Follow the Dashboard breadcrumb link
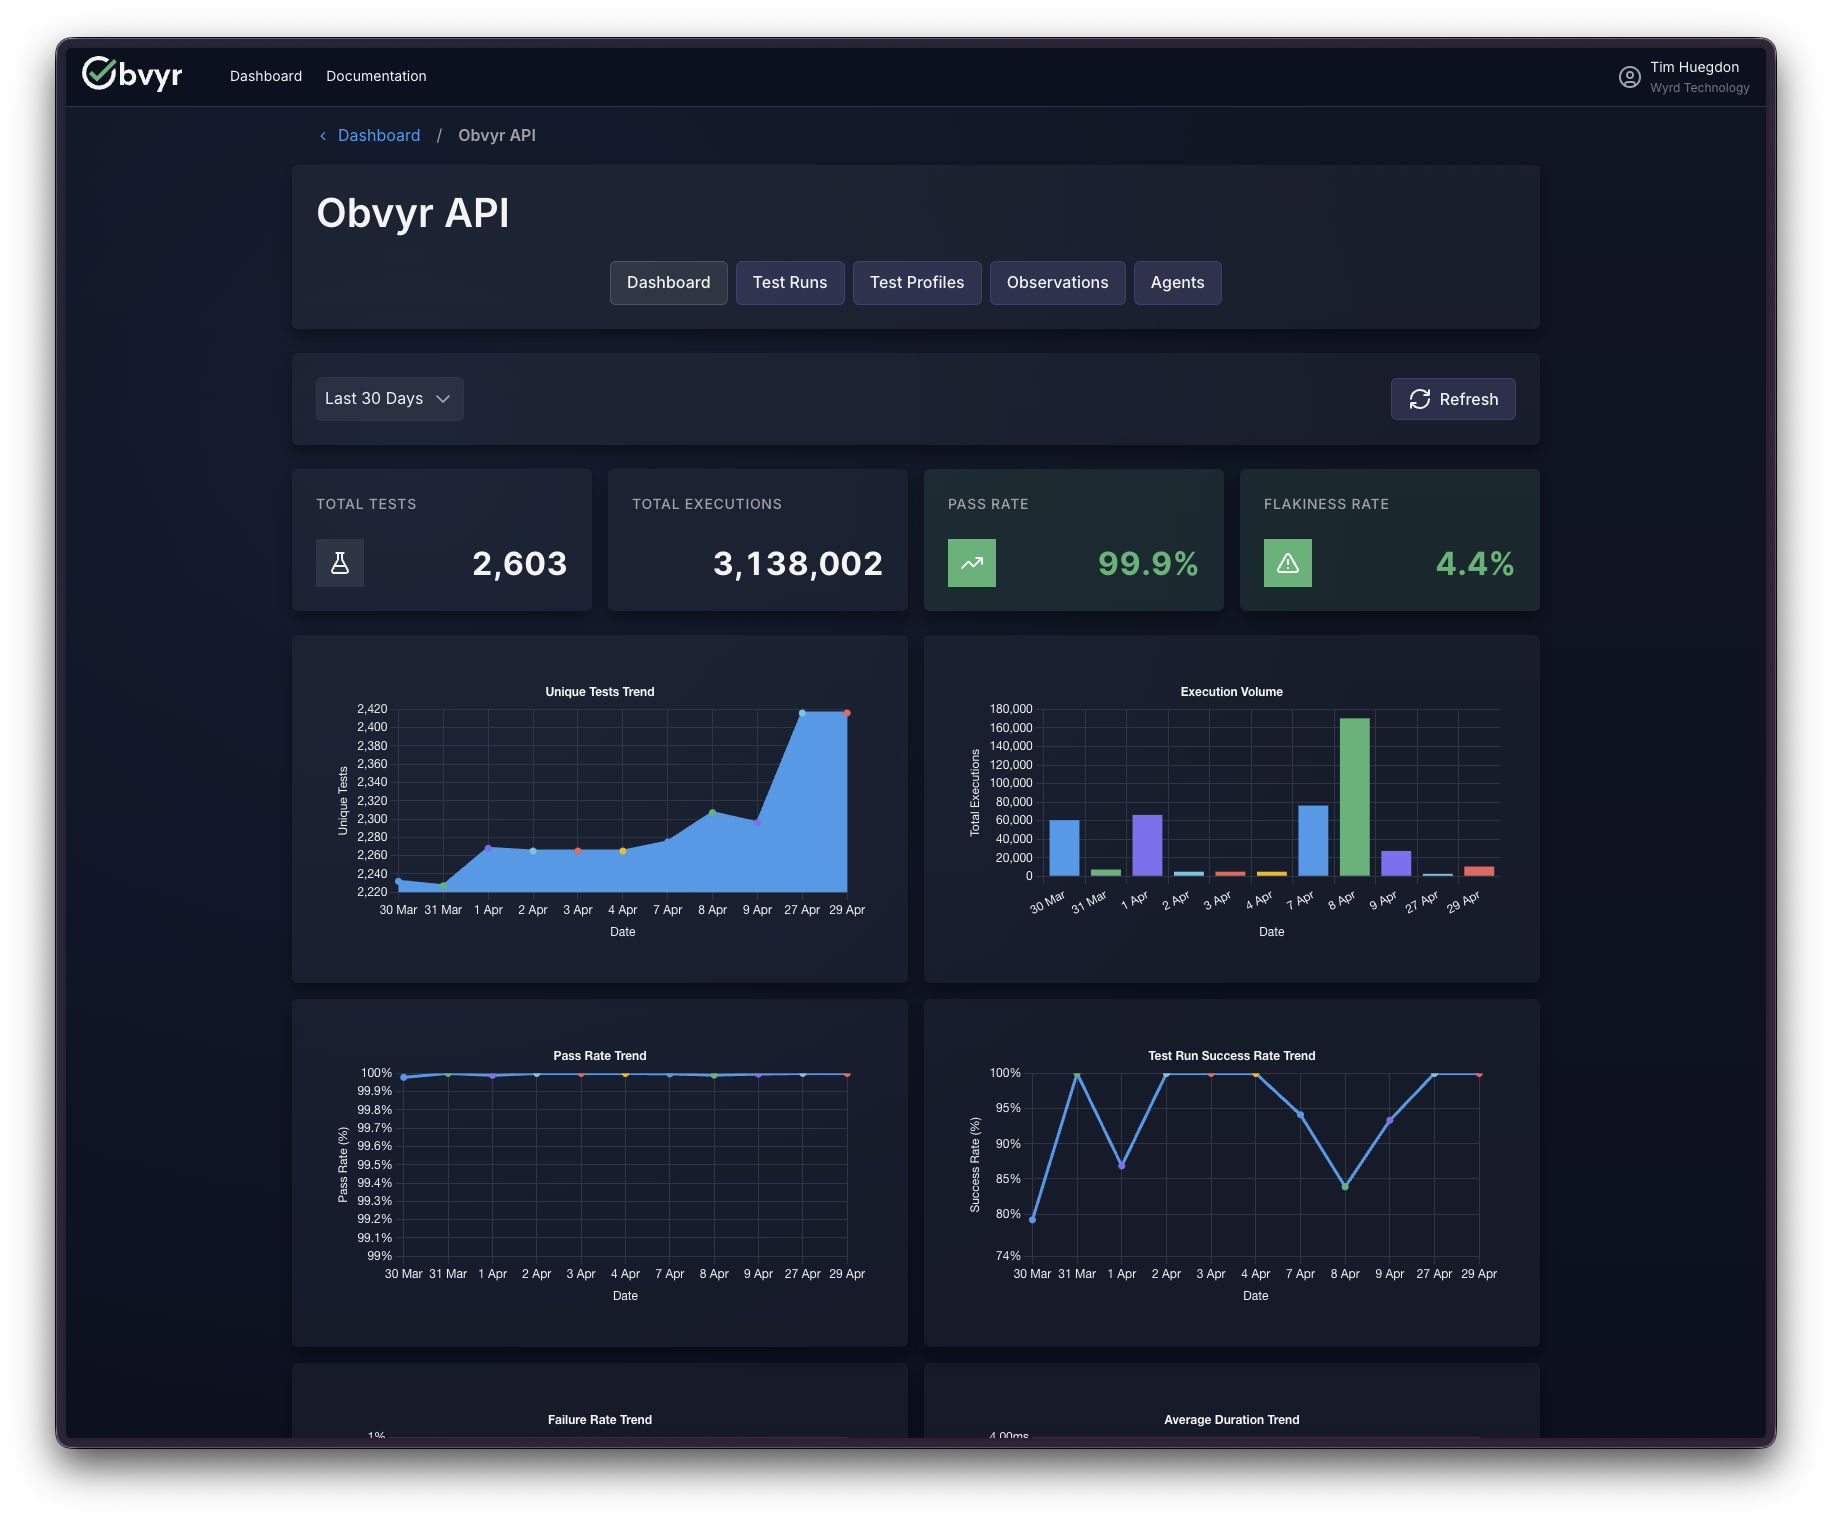 (x=379, y=136)
